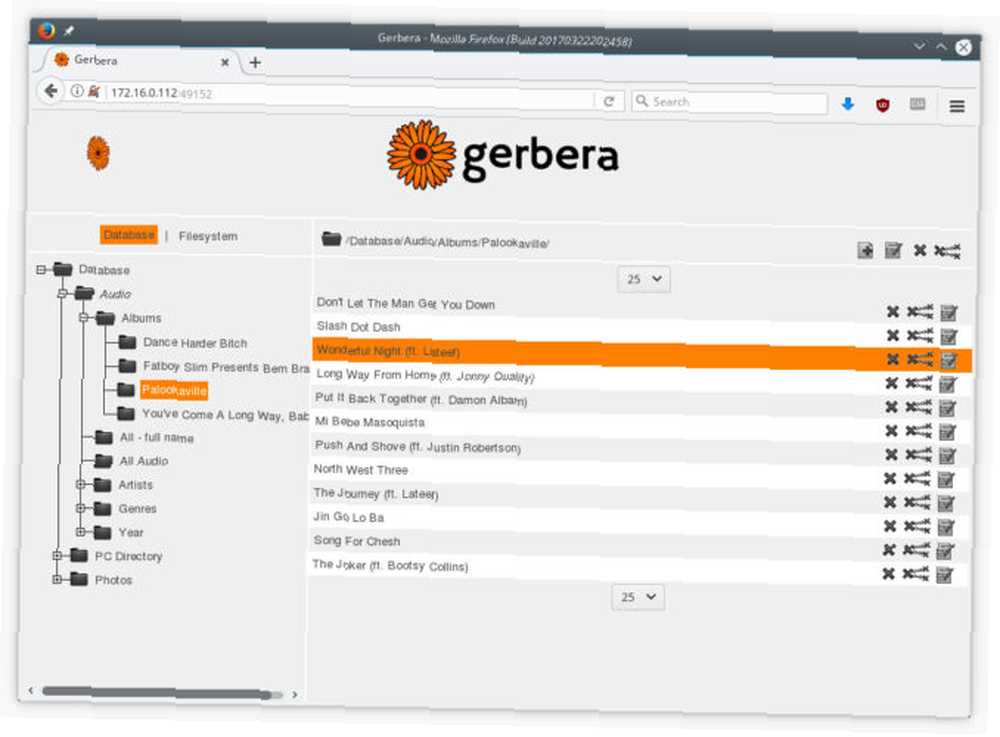Screen dimensions: 1000x737
Task: Open the bottom items-per-page 25 dropdown
Action: point(638,597)
